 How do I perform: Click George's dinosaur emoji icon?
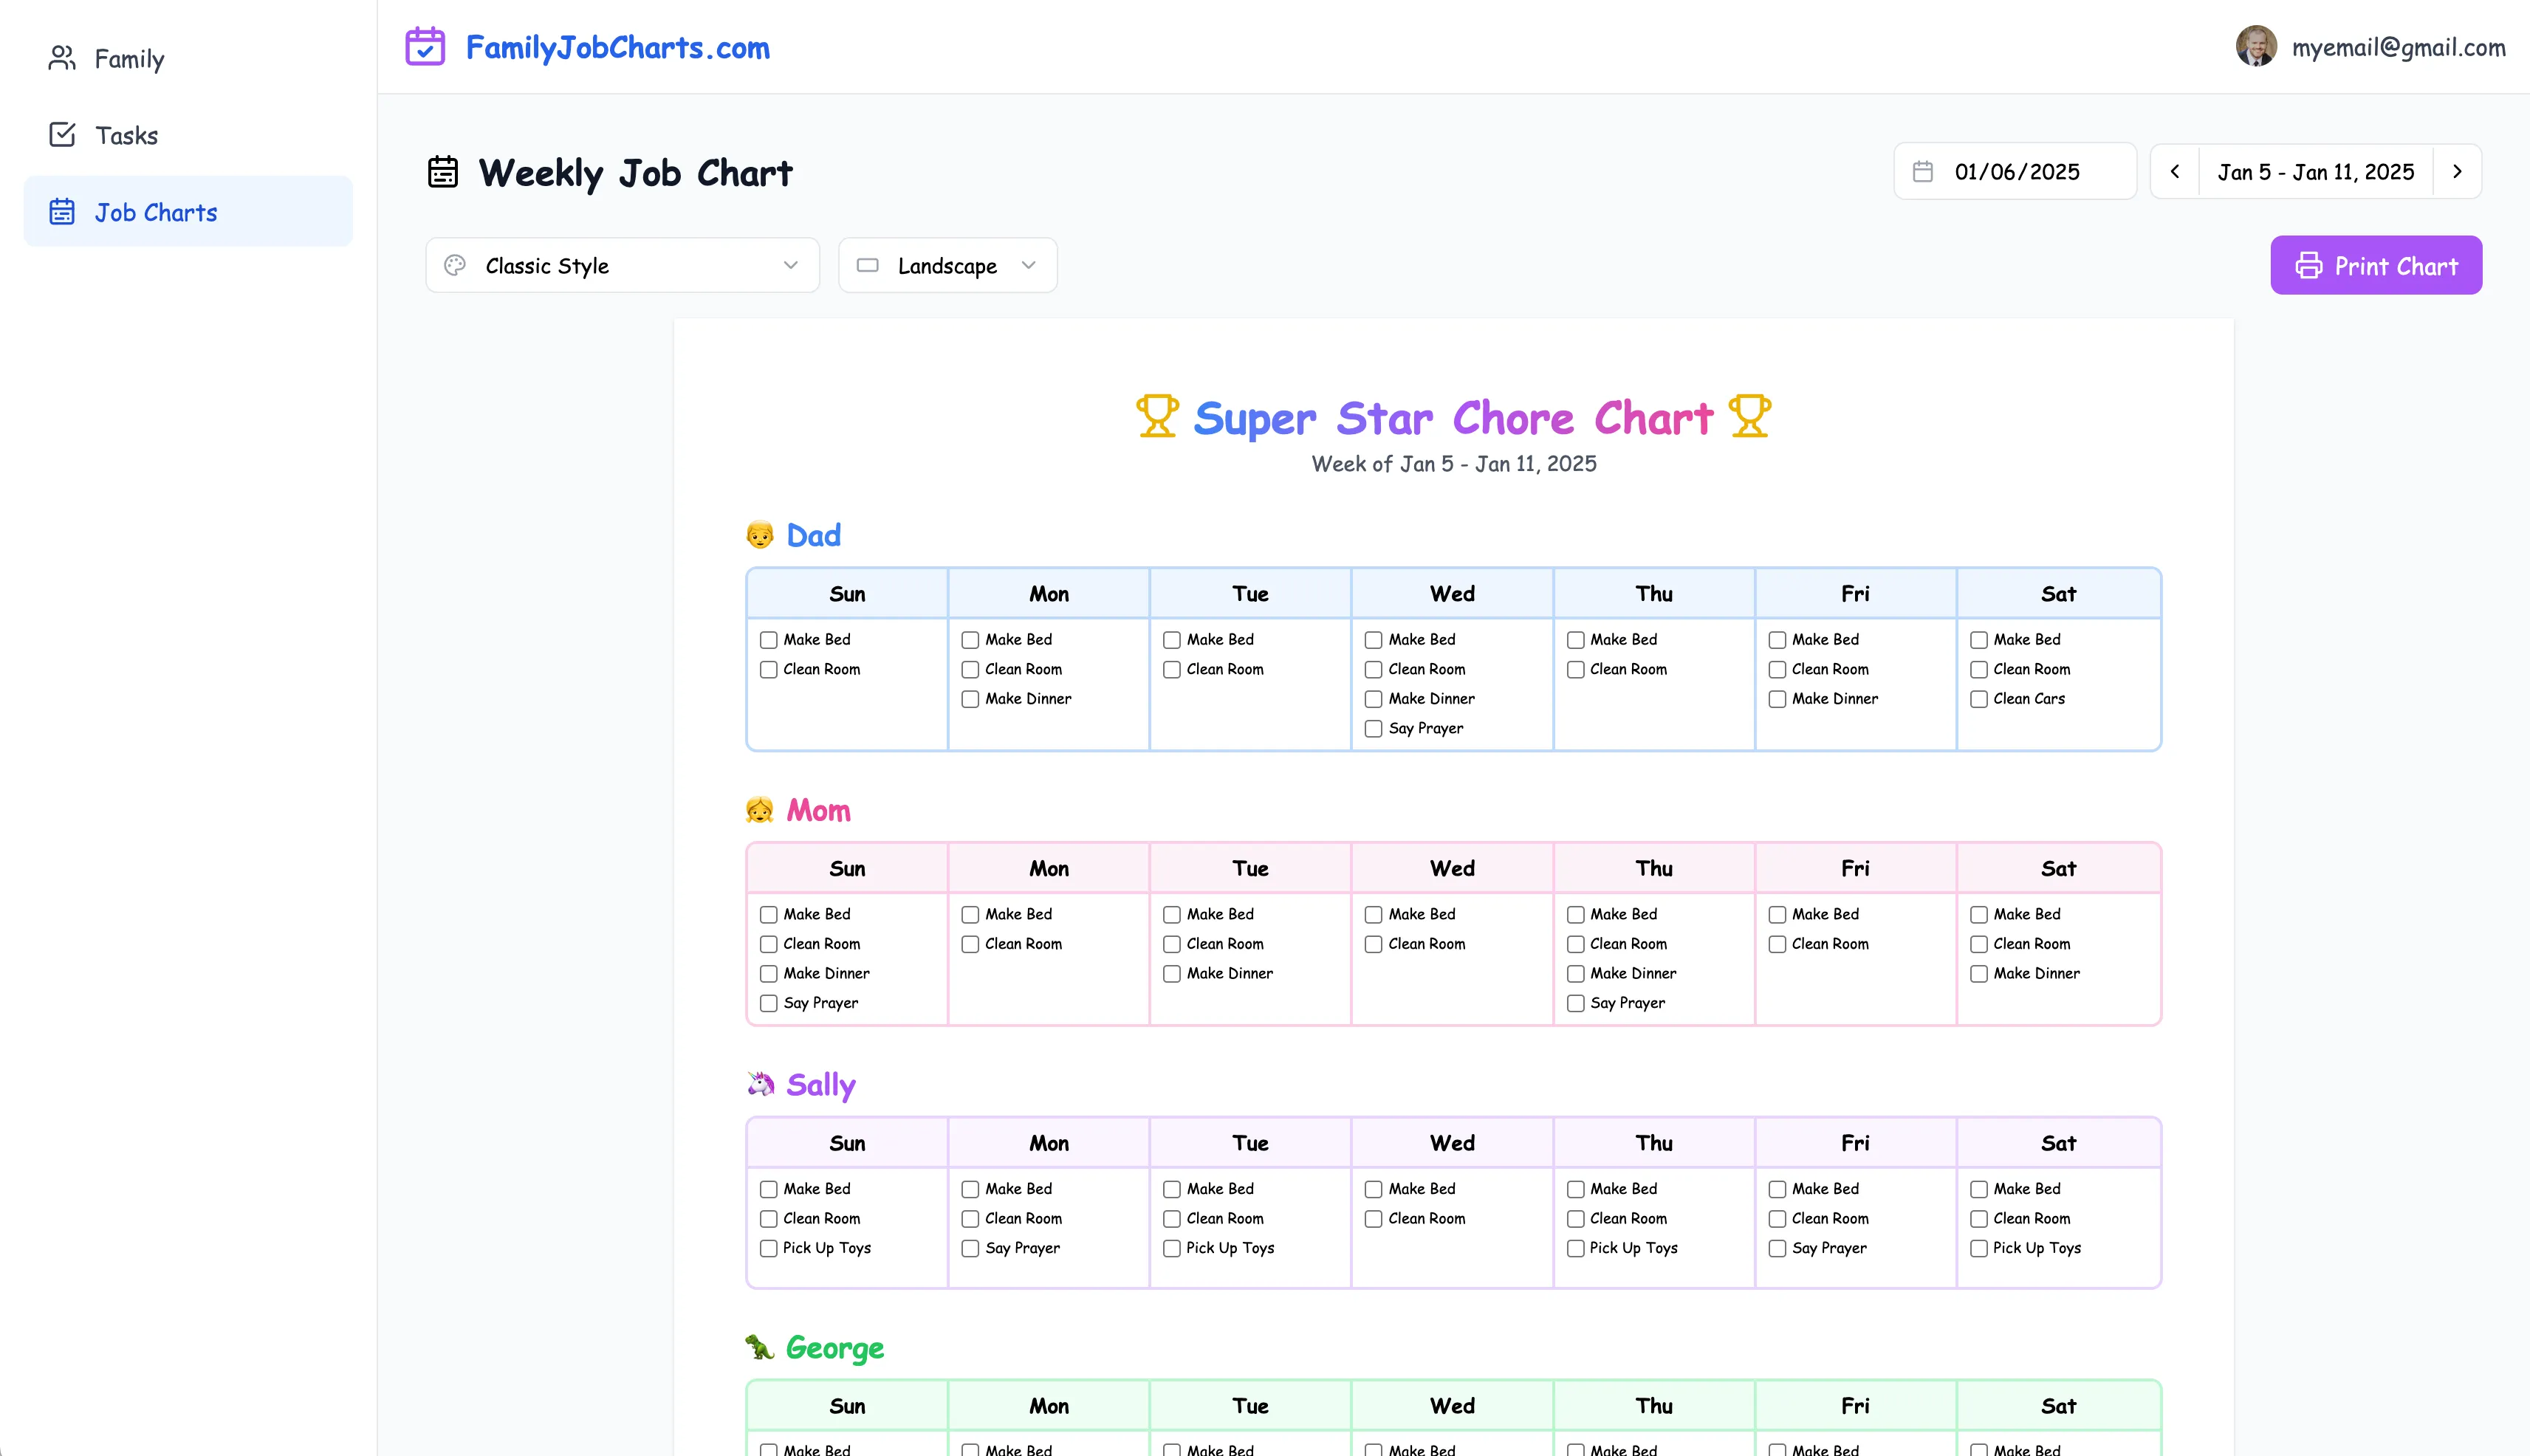click(760, 1347)
